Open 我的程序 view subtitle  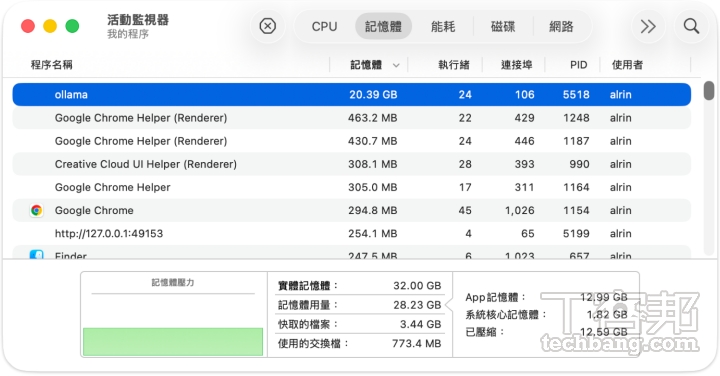coord(128,34)
